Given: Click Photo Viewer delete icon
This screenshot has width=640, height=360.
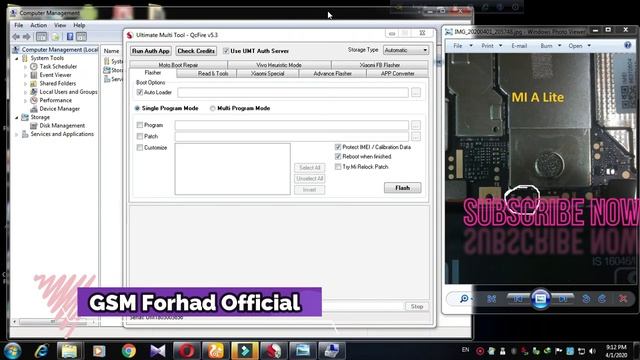Looking at the screenshot, I should [x=623, y=299].
